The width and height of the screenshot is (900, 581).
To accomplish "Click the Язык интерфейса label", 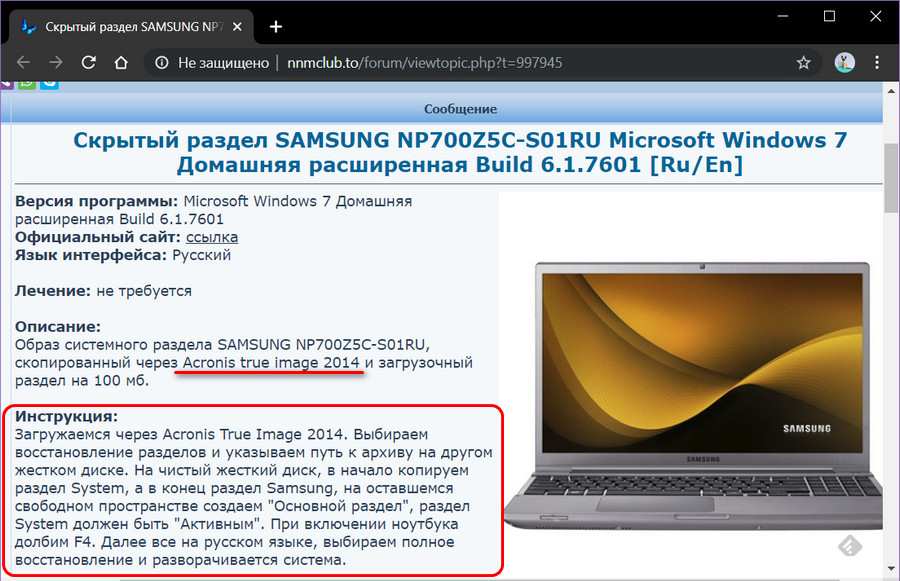I will tap(91, 255).
